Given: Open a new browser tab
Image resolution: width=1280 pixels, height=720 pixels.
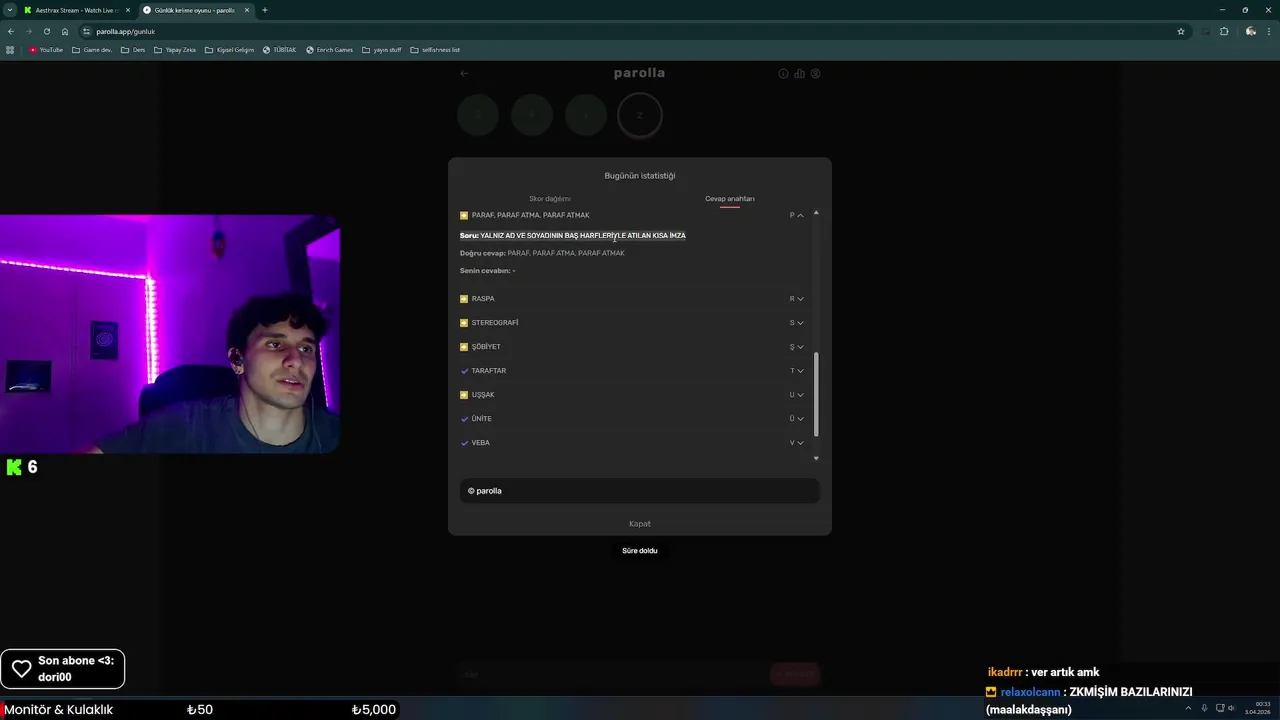Looking at the screenshot, I should click(265, 10).
